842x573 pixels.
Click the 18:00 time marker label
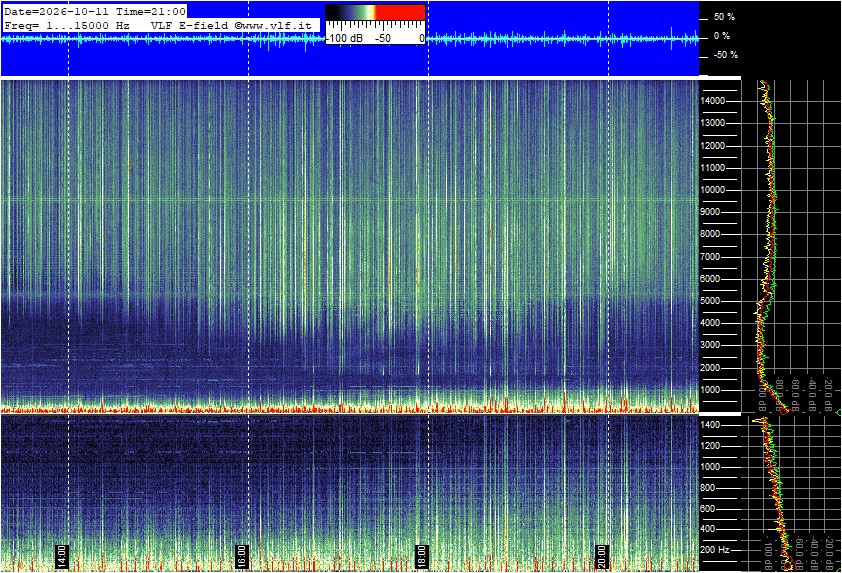click(x=422, y=556)
